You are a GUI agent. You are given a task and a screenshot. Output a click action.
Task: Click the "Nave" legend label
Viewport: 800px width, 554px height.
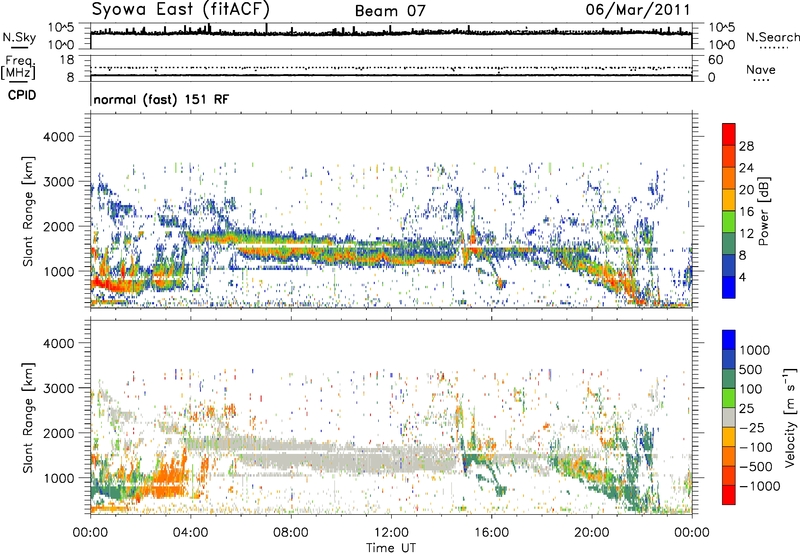click(x=760, y=69)
